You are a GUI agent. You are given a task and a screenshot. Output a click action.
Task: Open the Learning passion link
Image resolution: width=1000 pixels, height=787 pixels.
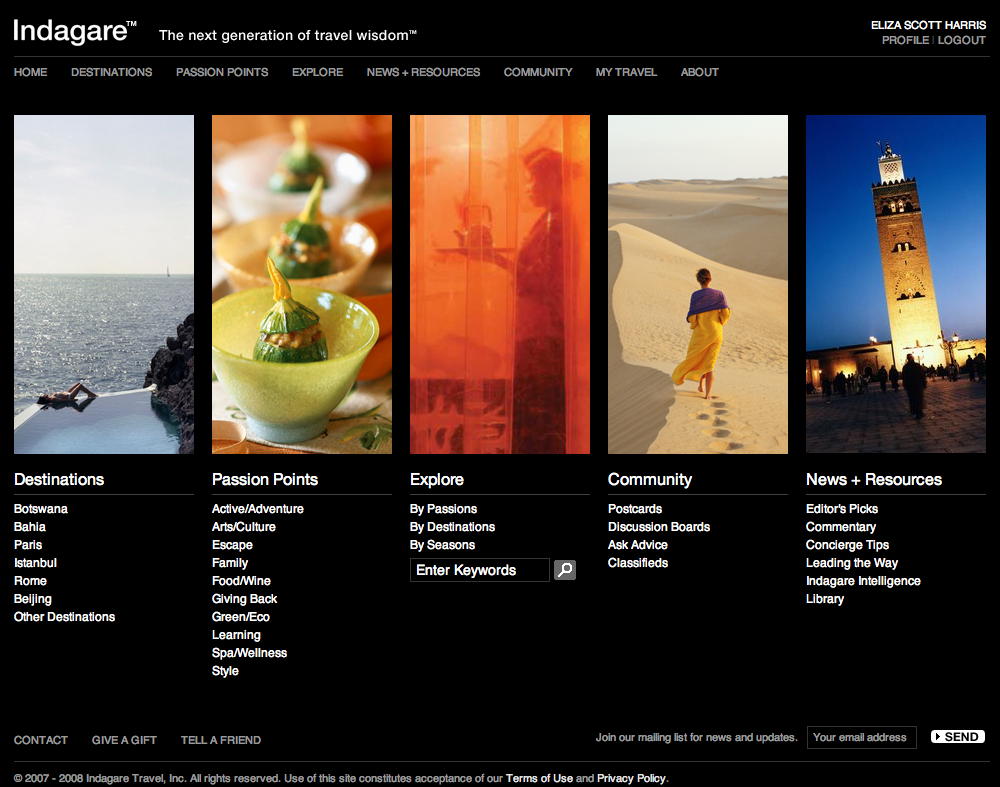click(236, 635)
